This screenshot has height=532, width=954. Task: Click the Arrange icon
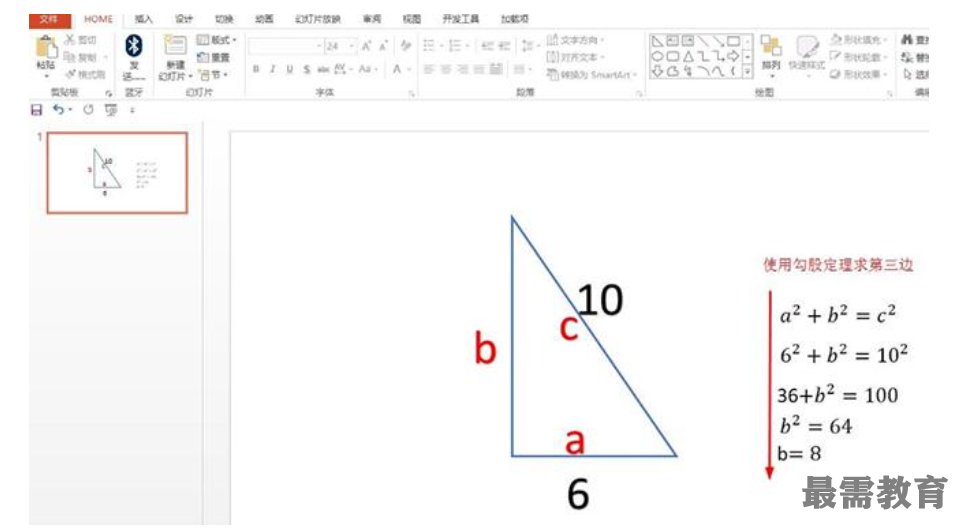click(x=771, y=46)
